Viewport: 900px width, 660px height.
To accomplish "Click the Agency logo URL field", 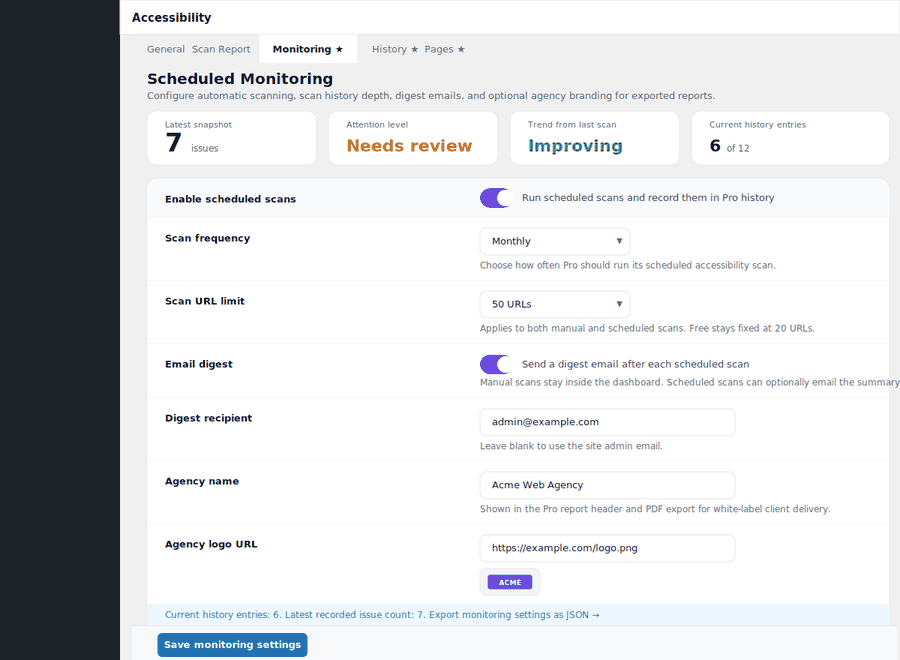I will pyautogui.click(x=607, y=549).
